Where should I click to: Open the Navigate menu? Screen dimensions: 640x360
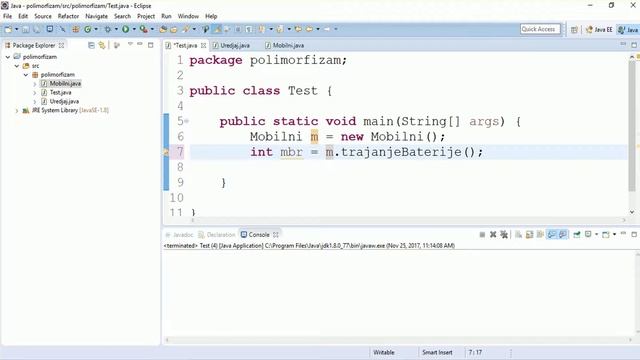point(96,16)
